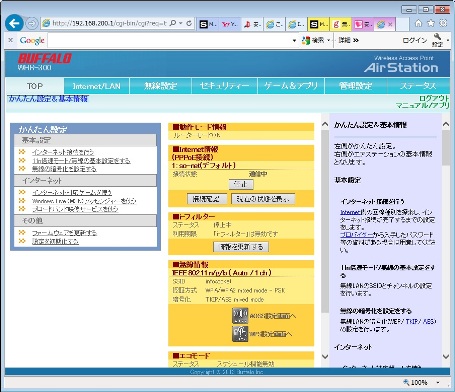Close the Google toolbar with X
This screenshot has height=392, width=455.
(11, 40)
